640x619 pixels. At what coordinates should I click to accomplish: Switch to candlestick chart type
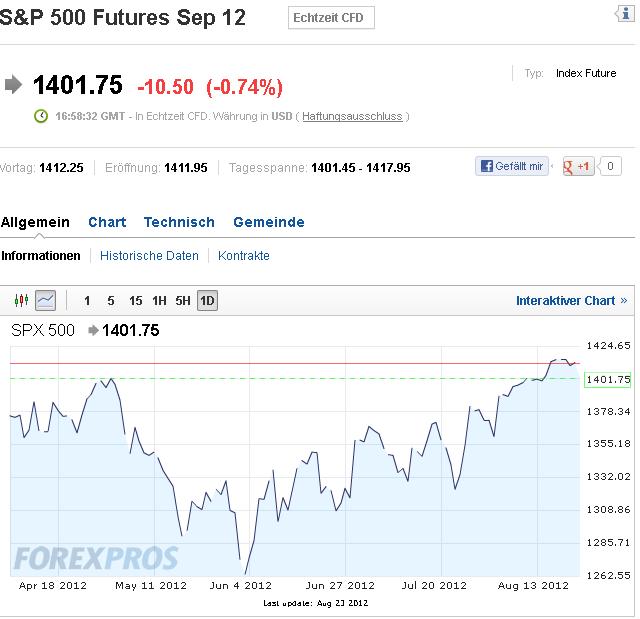click(x=22, y=300)
